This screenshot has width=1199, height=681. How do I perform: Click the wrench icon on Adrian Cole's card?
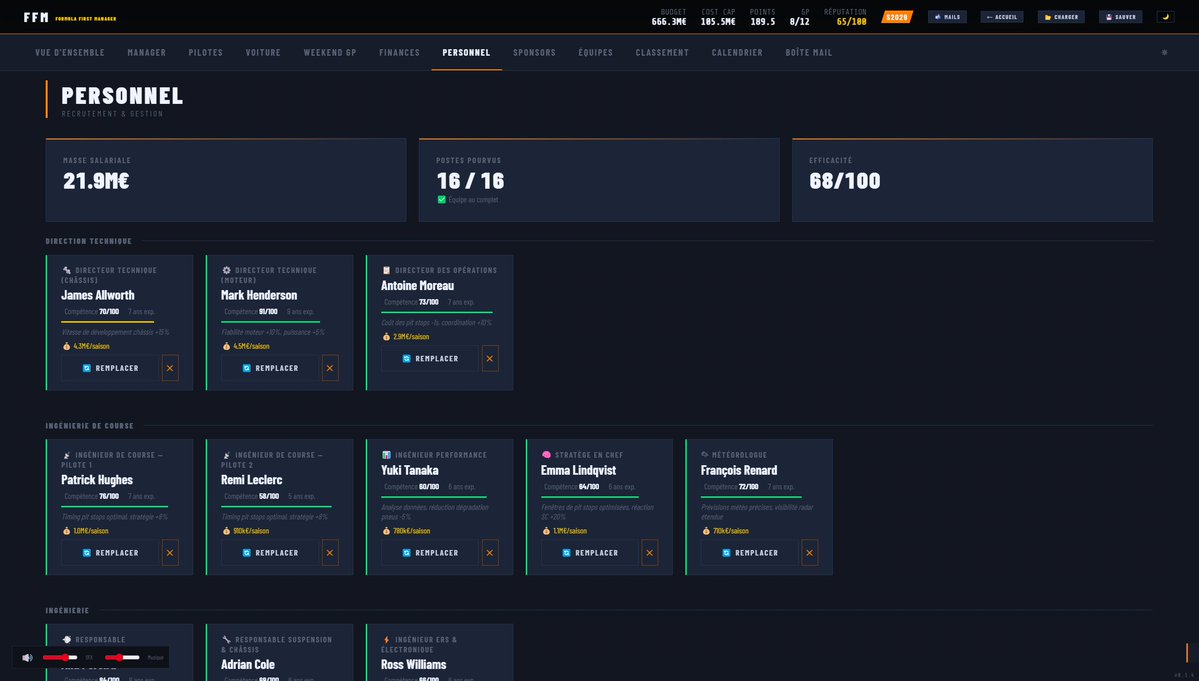(x=226, y=640)
